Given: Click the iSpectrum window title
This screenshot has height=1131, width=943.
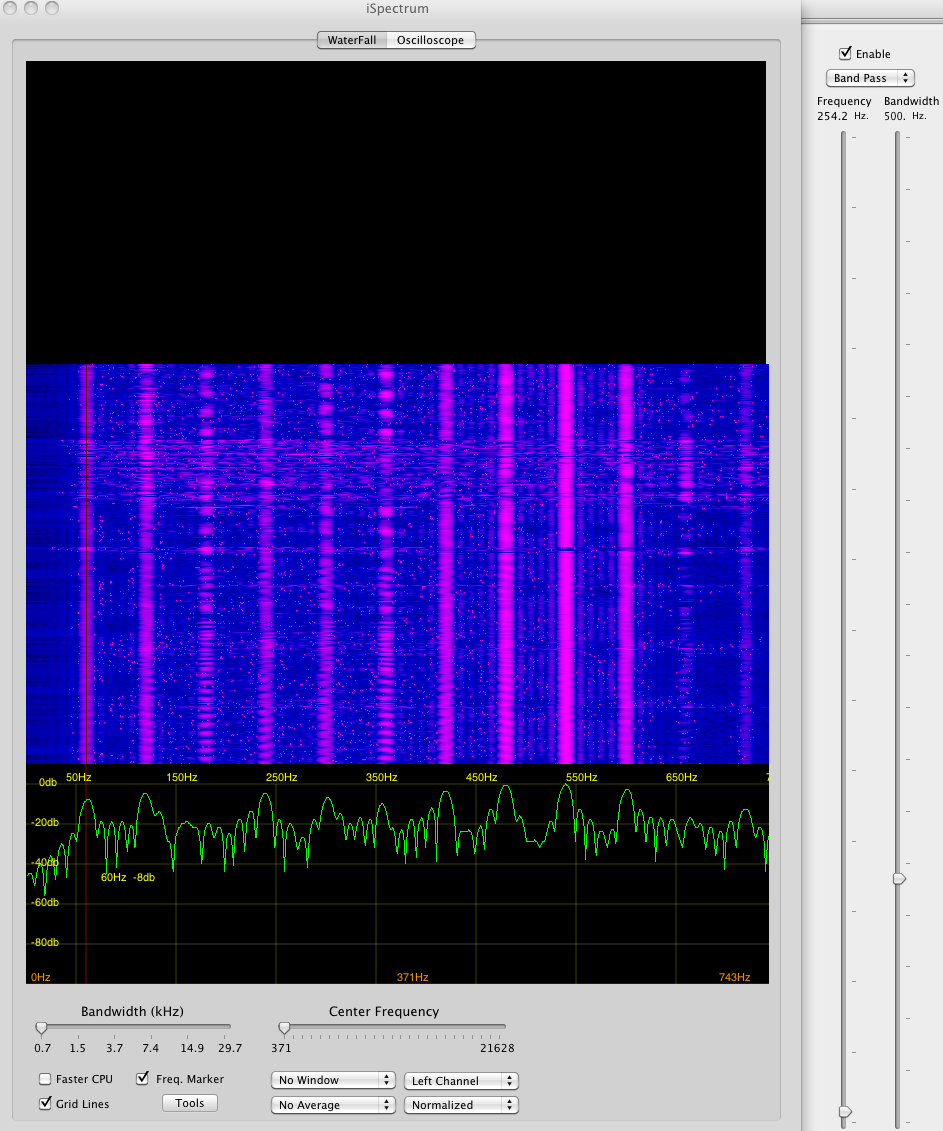Looking at the screenshot, I should [398, 9].
